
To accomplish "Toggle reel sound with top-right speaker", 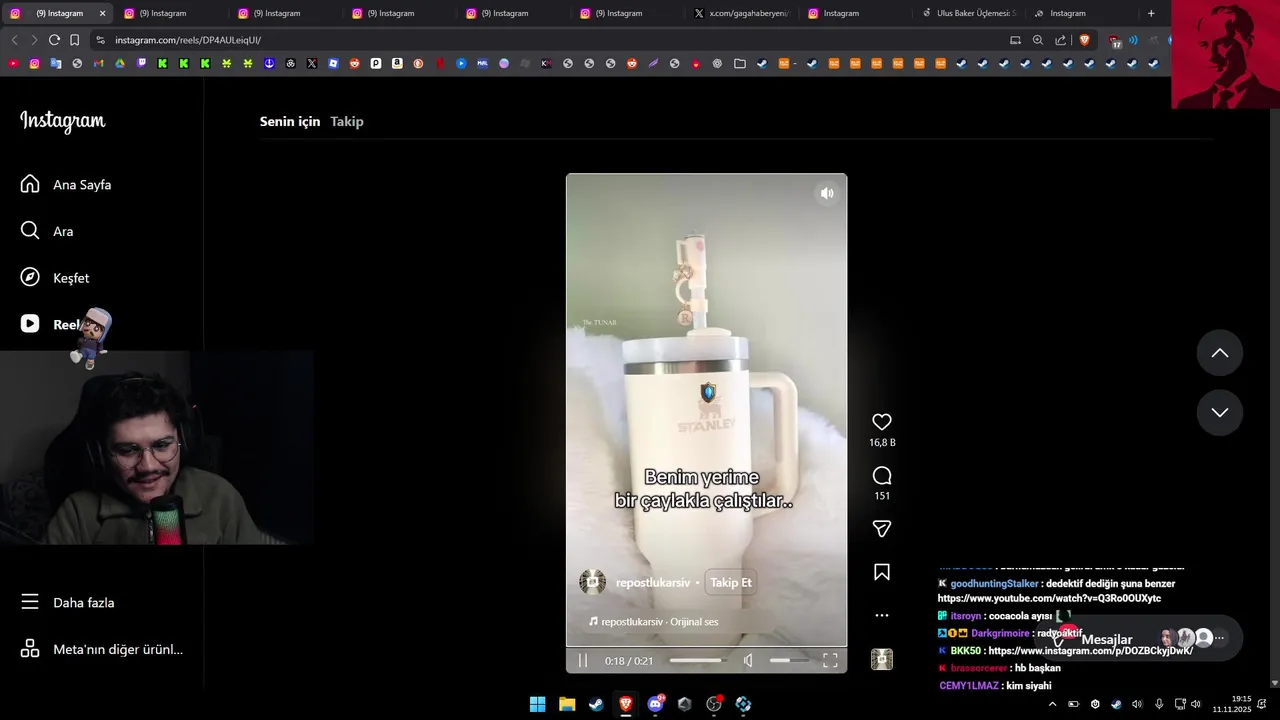I will pyautogui.click(x=827, y=194).
